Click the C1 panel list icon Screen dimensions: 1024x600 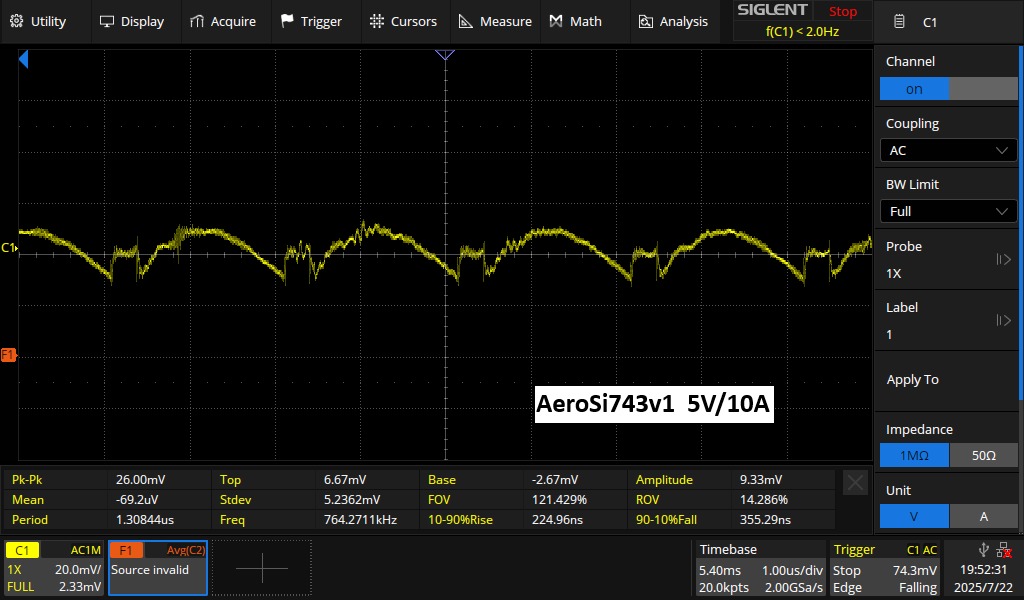899,22
